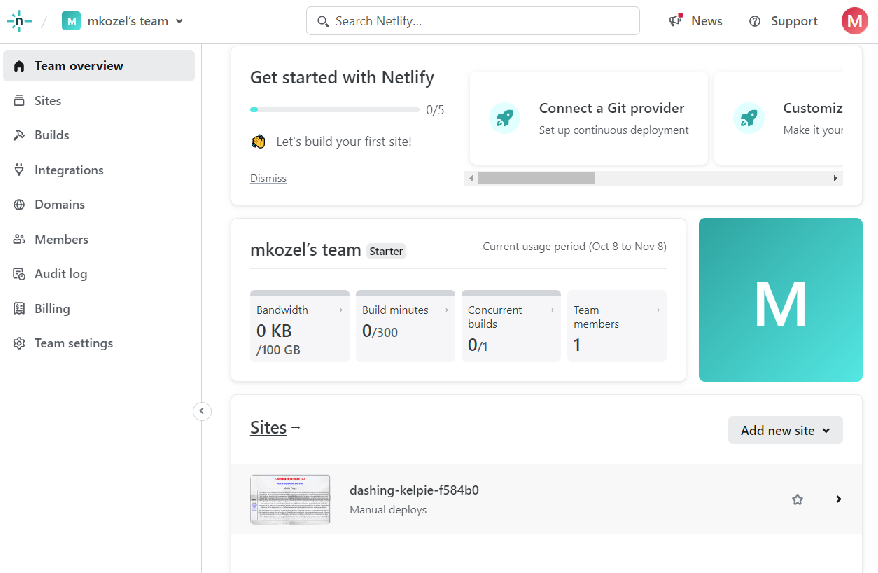878x573 pixels.
Task: Select Domains from the sidebar
Action: (59, 205)
